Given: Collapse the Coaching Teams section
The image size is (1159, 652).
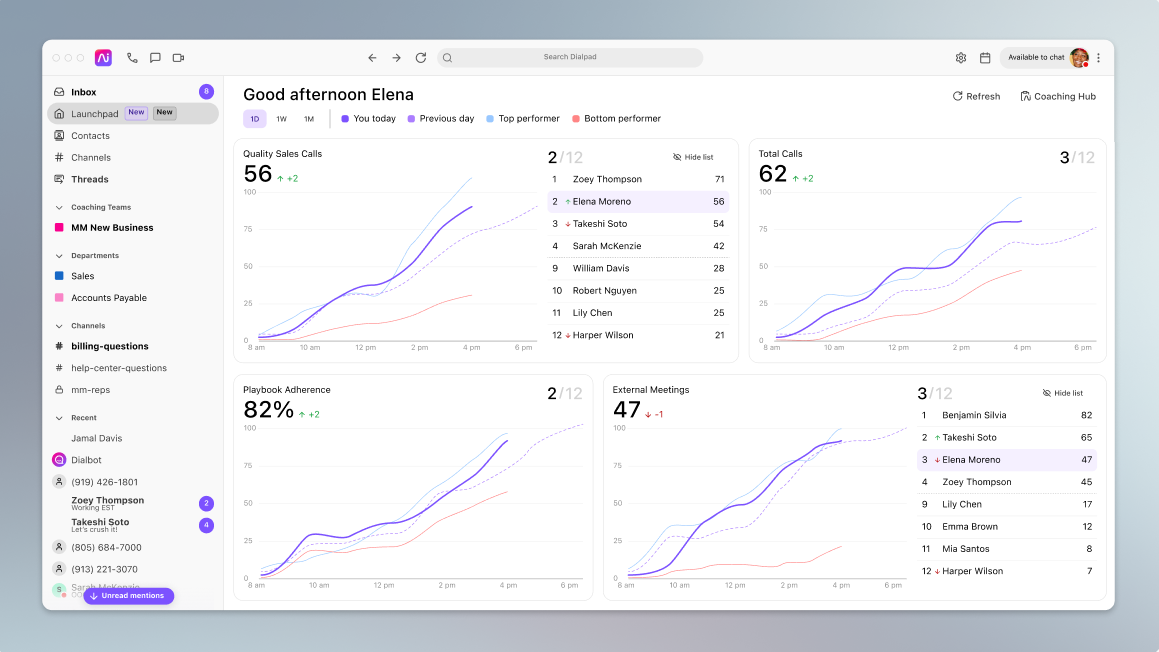Looking at the screenshot, I should 59,208.
